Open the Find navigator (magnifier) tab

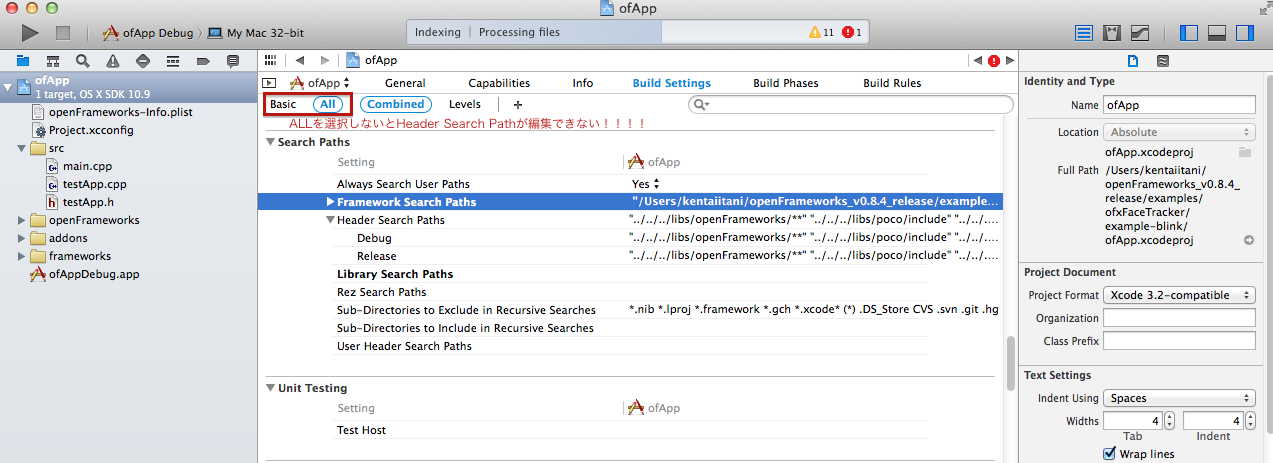click(x=82, y=61)
